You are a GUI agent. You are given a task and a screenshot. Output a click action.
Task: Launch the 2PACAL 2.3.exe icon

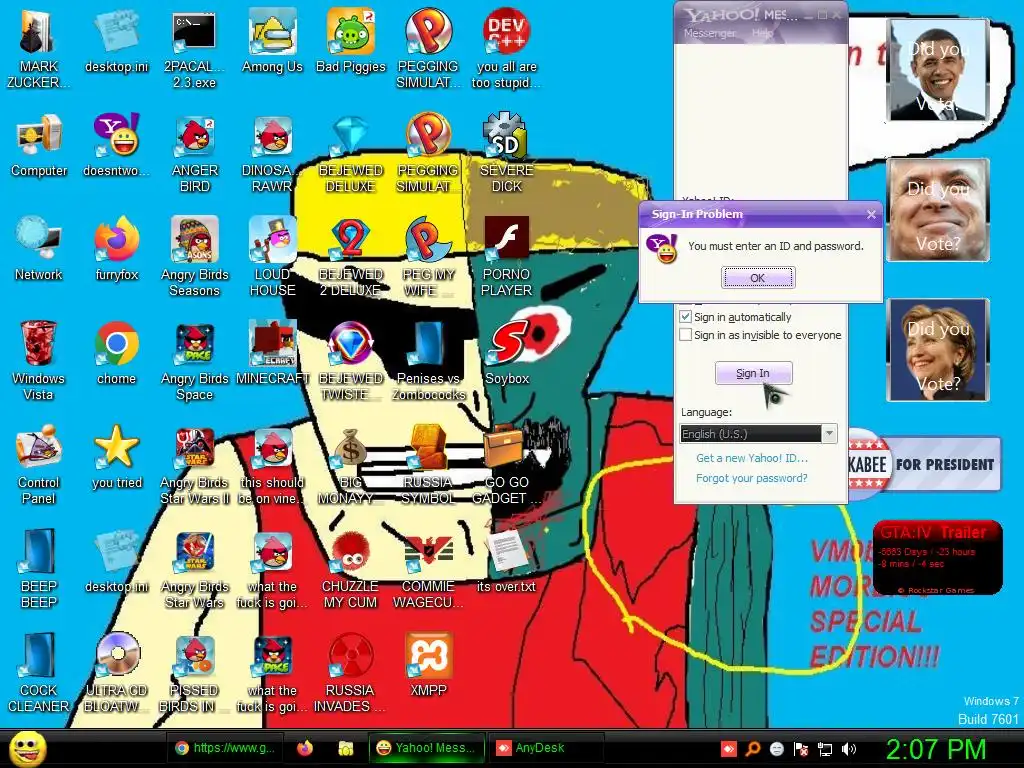[x=194, y=49]
